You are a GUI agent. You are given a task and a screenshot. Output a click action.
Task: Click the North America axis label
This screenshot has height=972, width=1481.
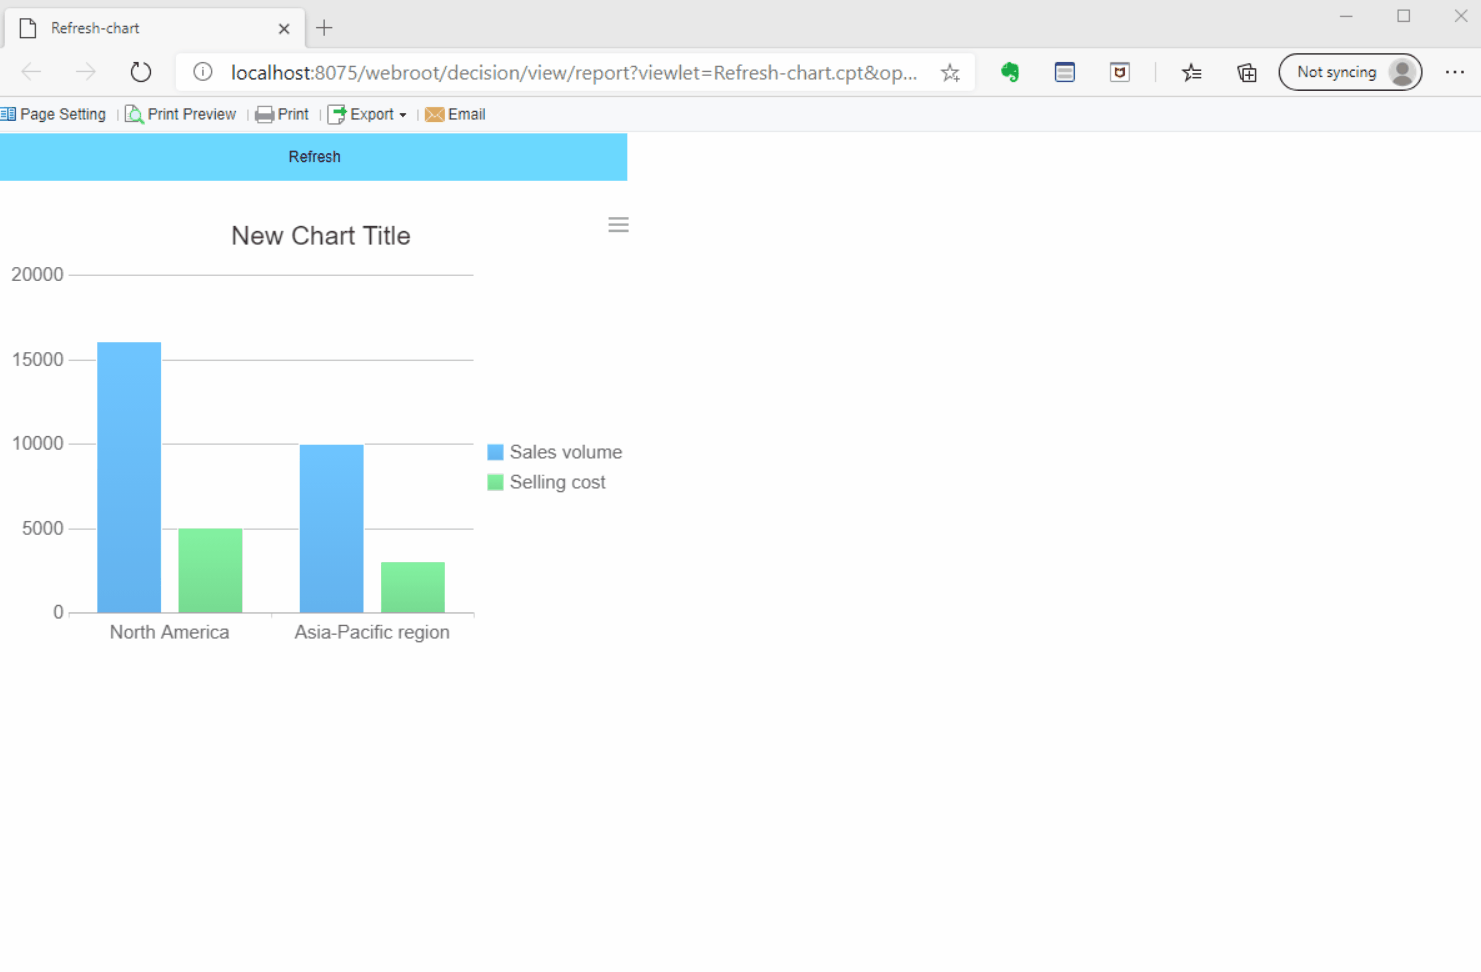(169, 632)
